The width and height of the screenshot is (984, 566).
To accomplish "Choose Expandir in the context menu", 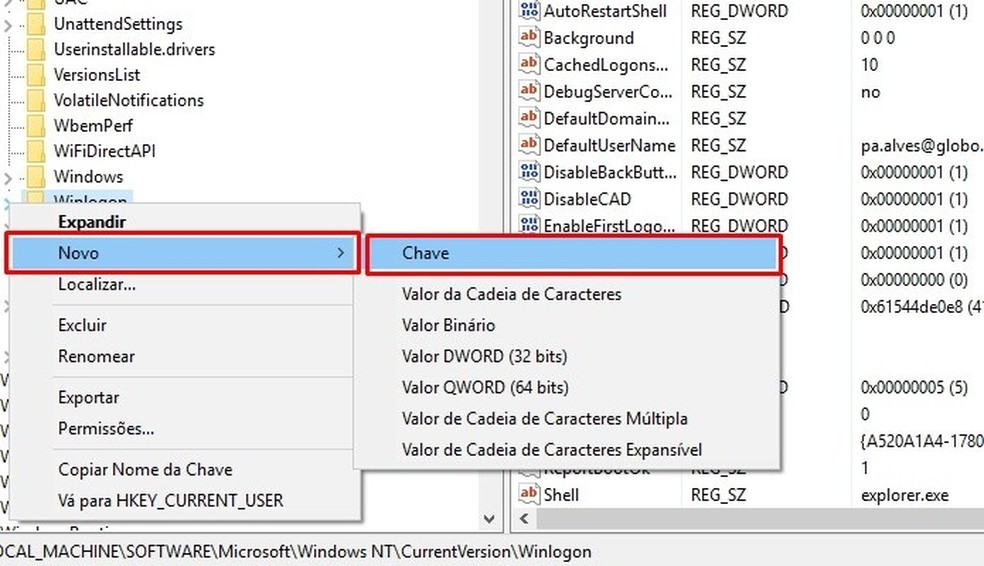I will [92, 222].
